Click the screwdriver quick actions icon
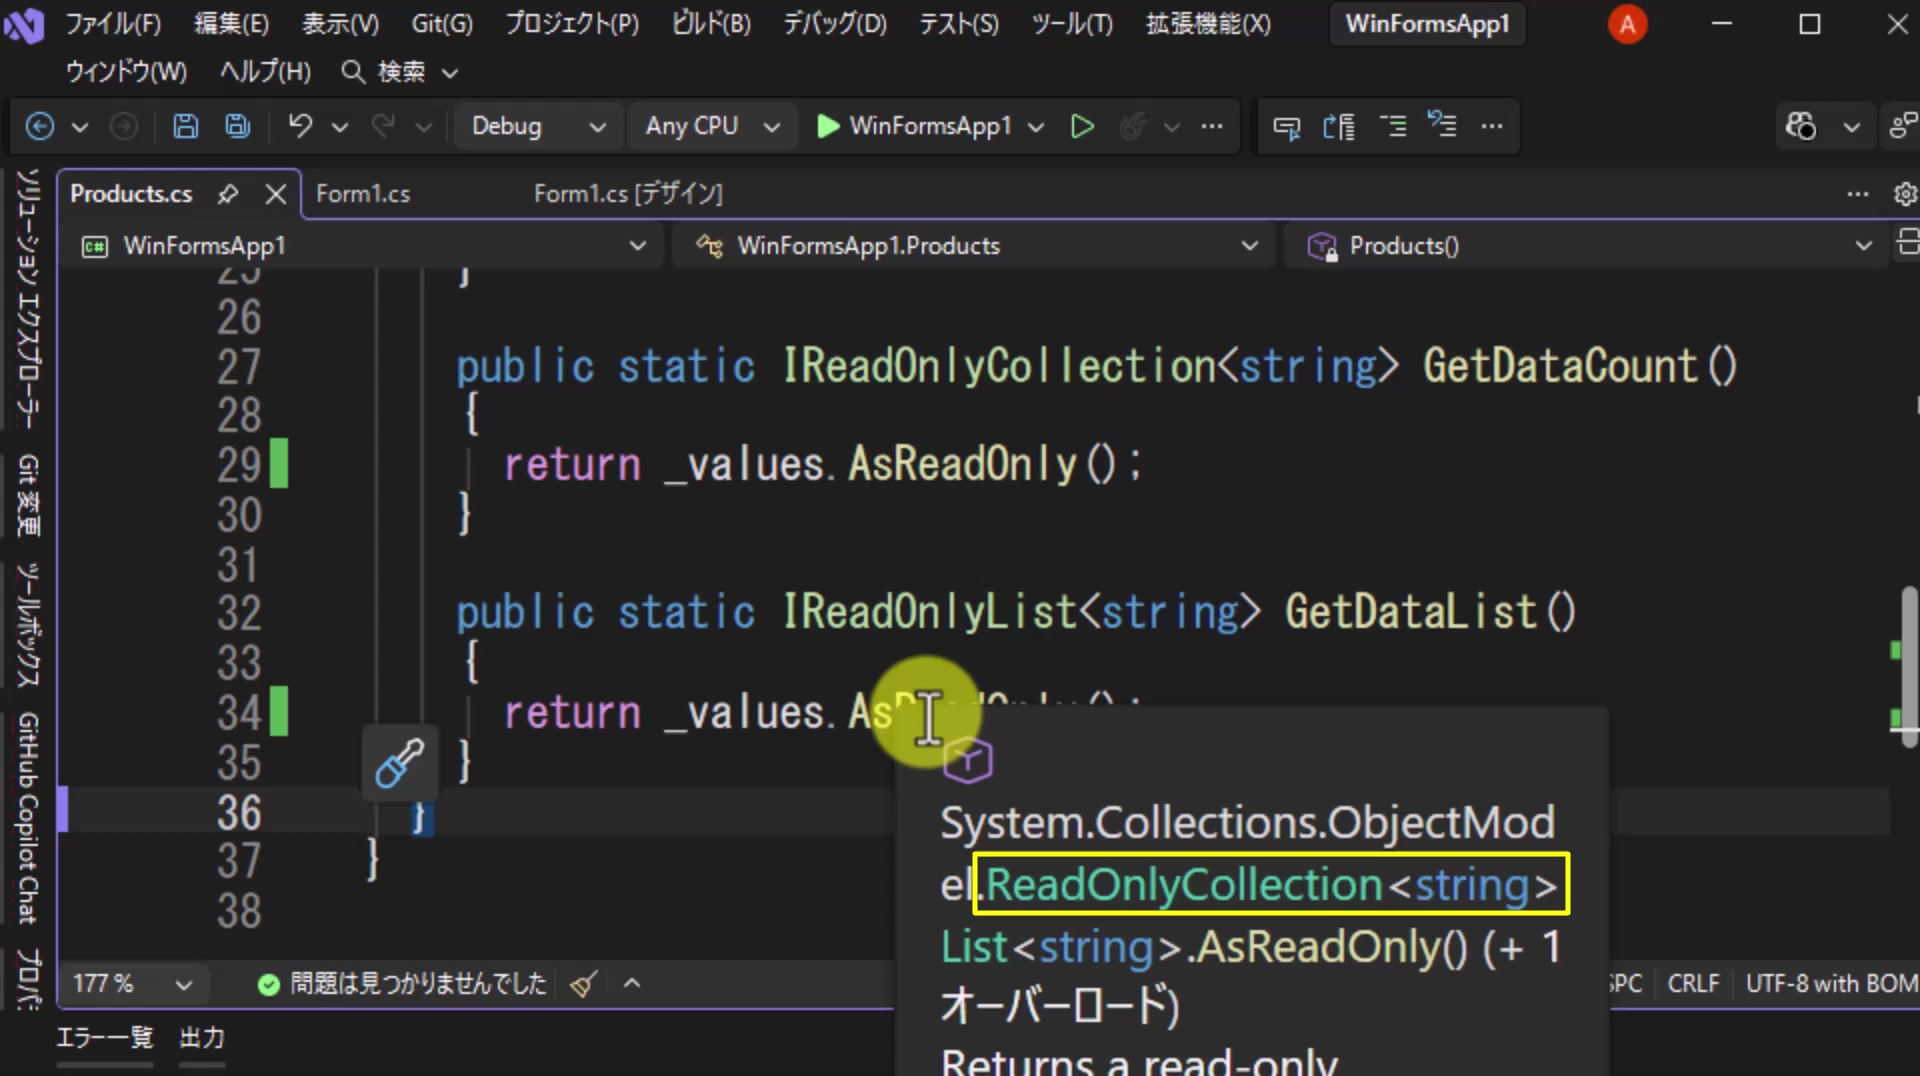This screenshot has height=1076, width=1920. pyautogui.click(x=399, y=764)
